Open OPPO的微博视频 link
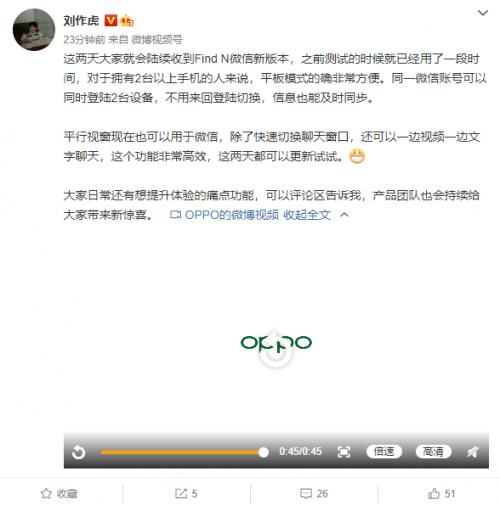This screenshot has height=505, width=500. [x=224, y=215]
